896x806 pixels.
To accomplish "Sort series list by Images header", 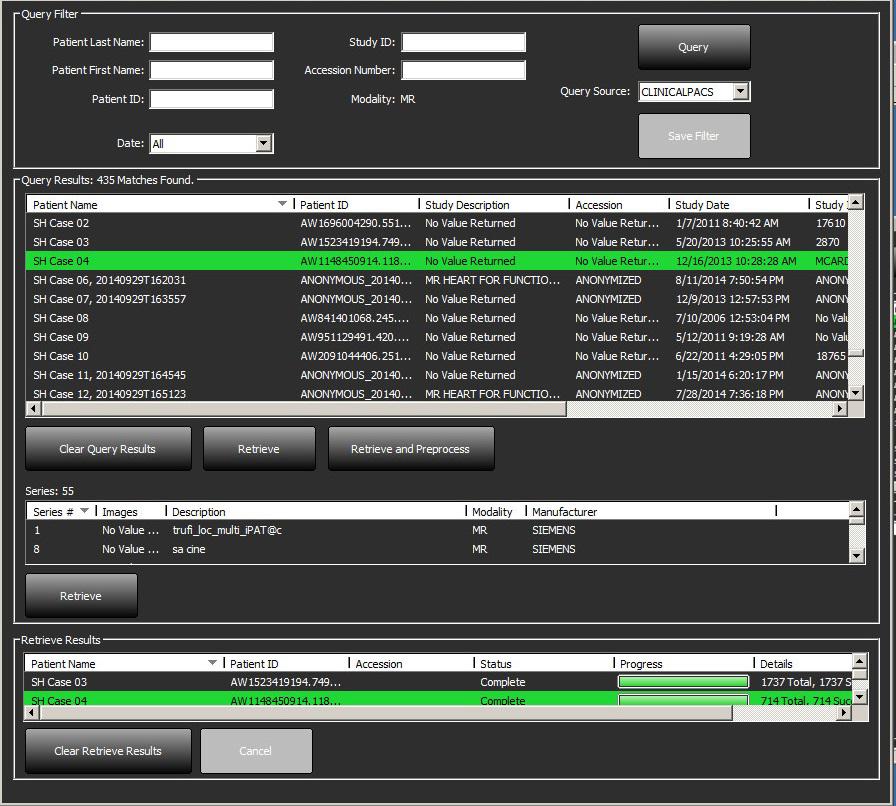I will tap(131, 512).
